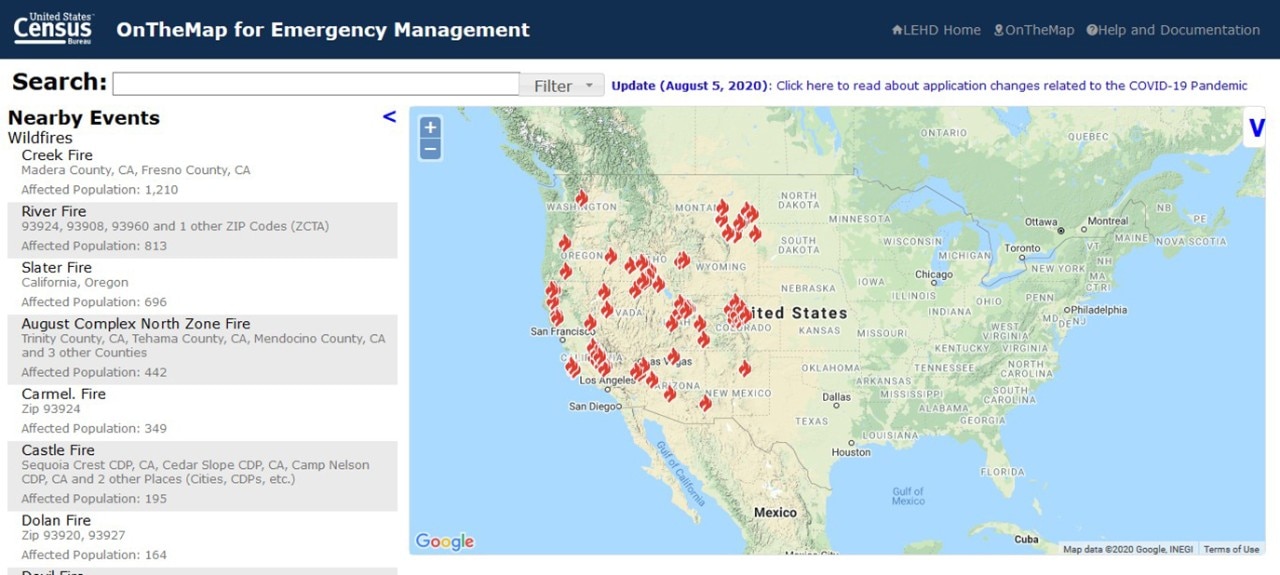Click the wildfire icon in Washington state

[581, 198]
